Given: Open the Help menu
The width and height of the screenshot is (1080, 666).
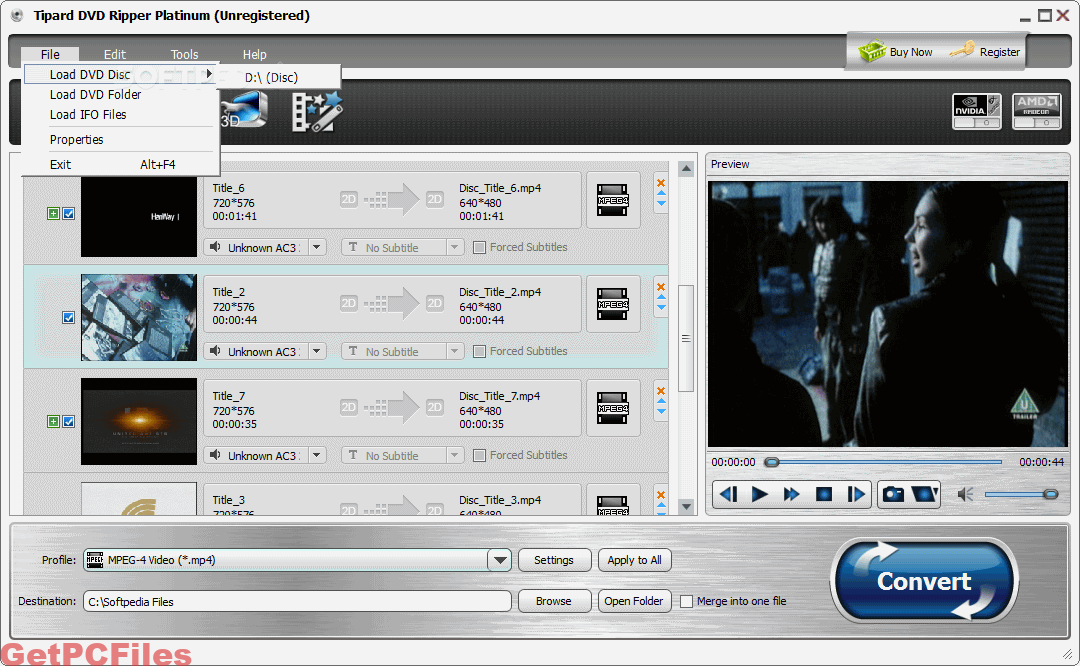Looking at the screenshot, I should (x=254, y=54).
